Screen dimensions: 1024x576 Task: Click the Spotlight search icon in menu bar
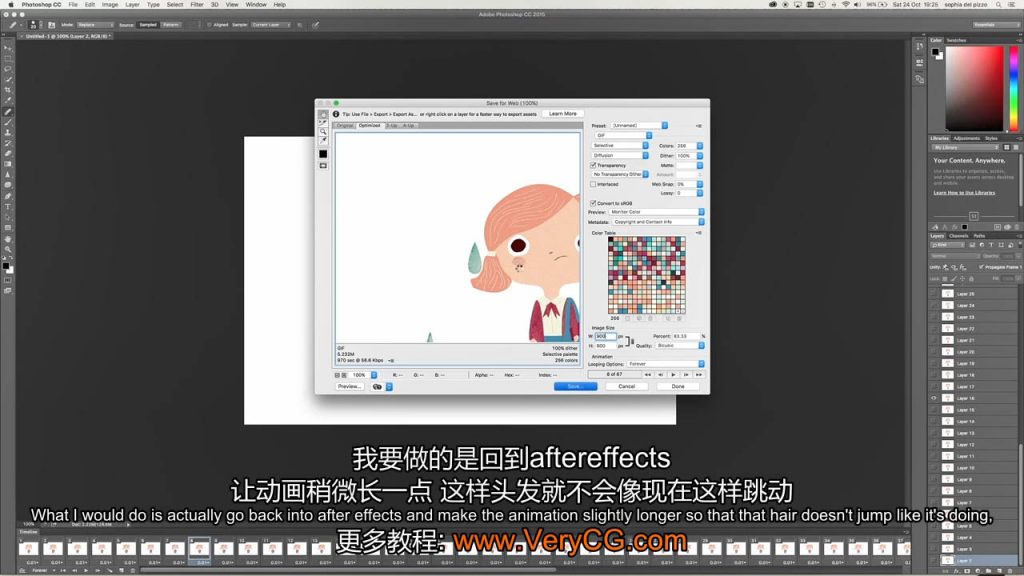click(x=999, y=5)
